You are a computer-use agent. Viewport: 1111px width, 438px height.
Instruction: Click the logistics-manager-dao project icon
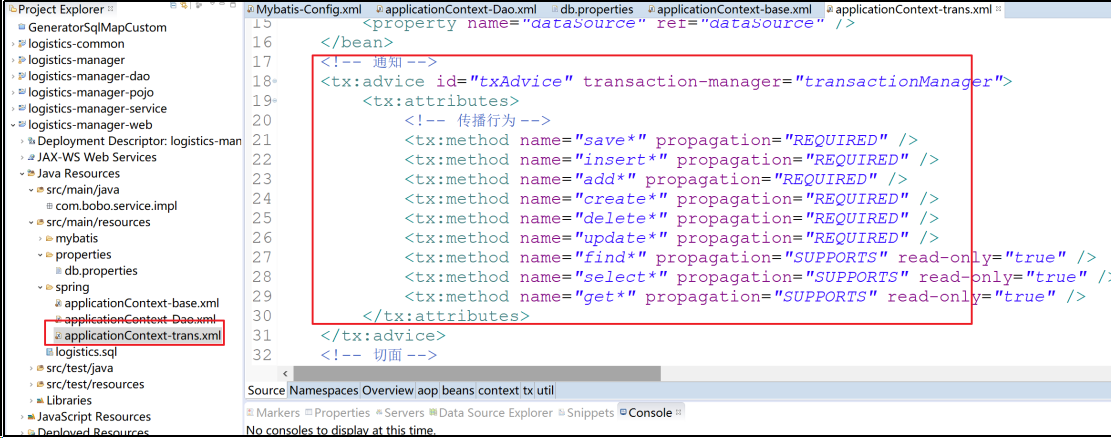[x=22, y=77]
